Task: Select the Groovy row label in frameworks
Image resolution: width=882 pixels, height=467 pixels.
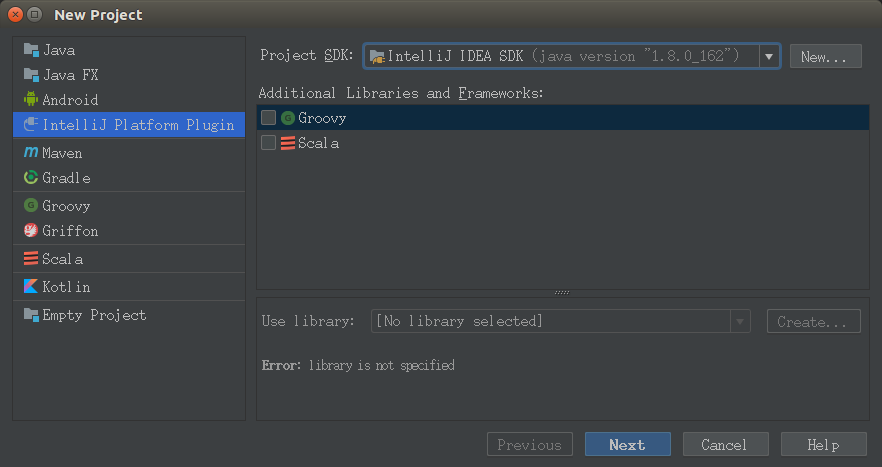Action: coord(322,118)
